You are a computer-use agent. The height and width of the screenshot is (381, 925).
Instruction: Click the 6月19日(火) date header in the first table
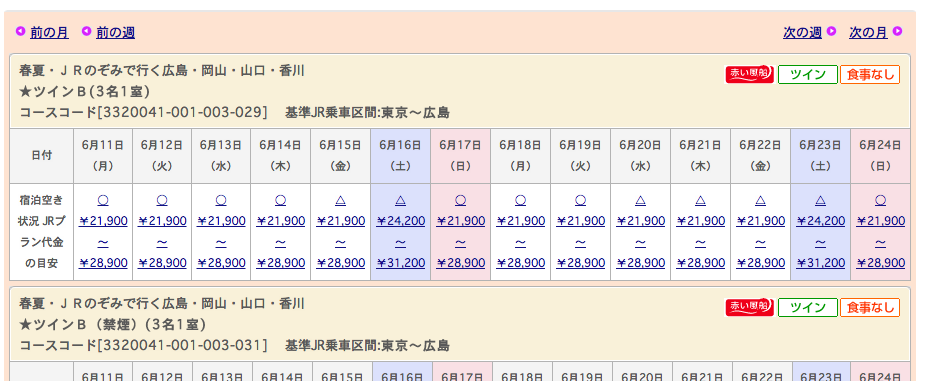click(581, 156)
